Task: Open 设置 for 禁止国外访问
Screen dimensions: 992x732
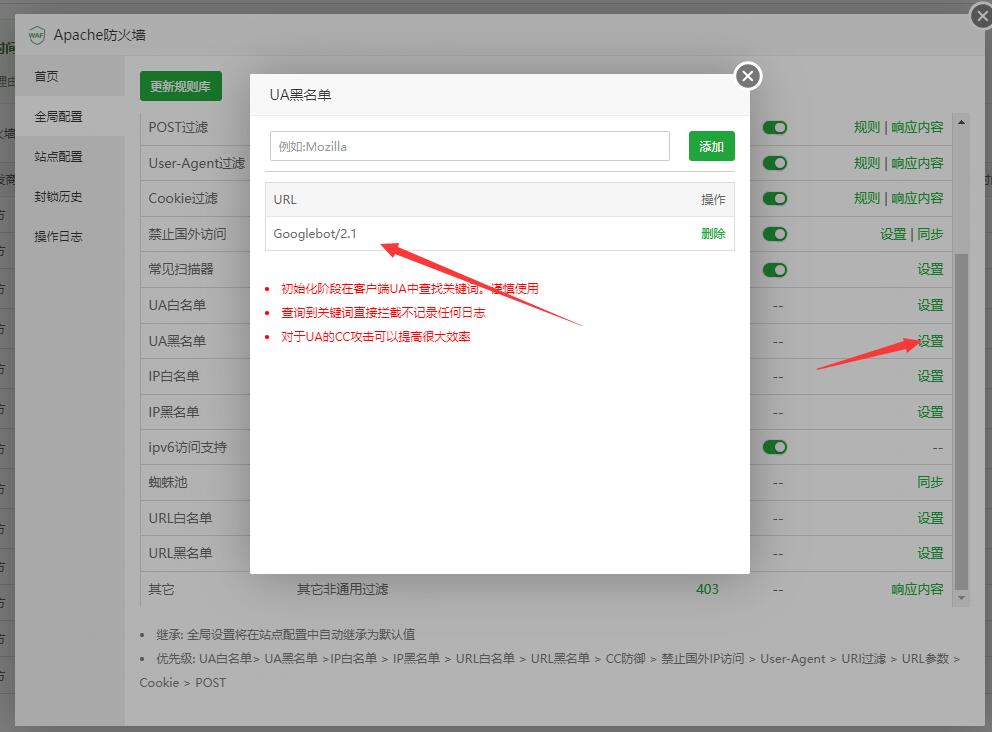Action: click(893, 234)
